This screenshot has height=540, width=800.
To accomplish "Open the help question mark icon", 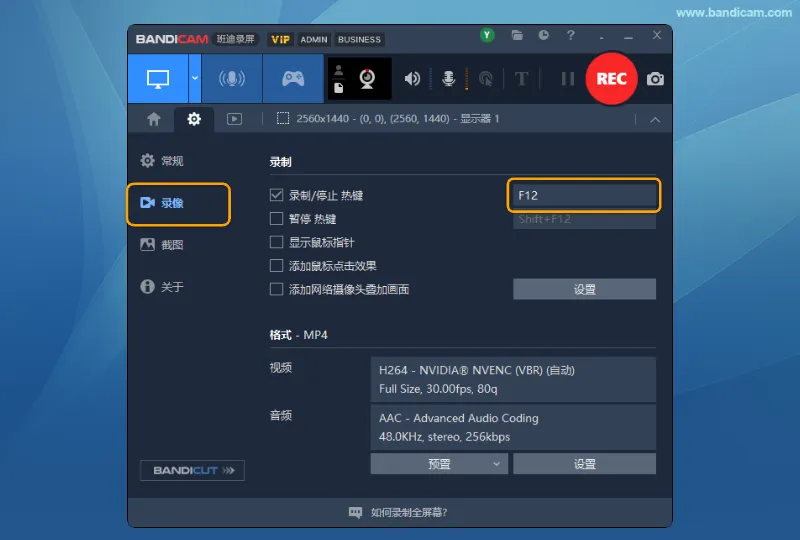I will [570, 35].
